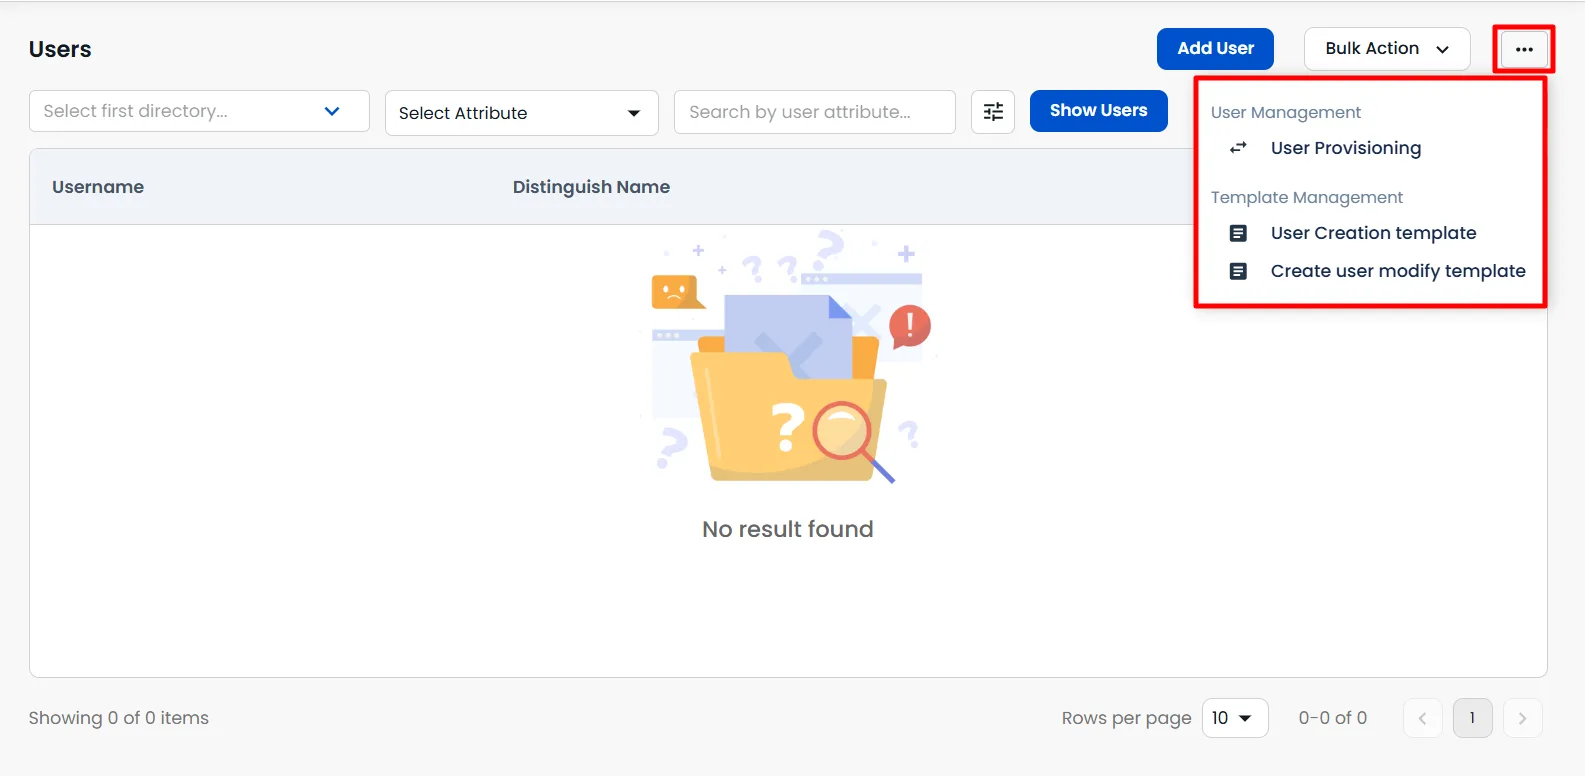Go to the previous page arrow
1585x776 pixels.
coord(1423,718)
